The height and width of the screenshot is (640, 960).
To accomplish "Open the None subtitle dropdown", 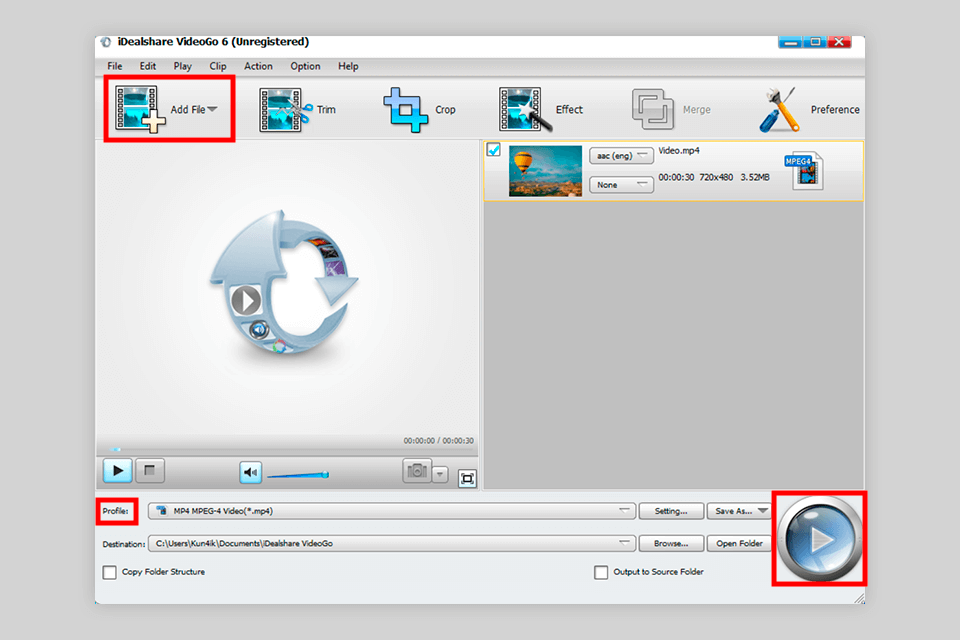I will click(621, 184).
